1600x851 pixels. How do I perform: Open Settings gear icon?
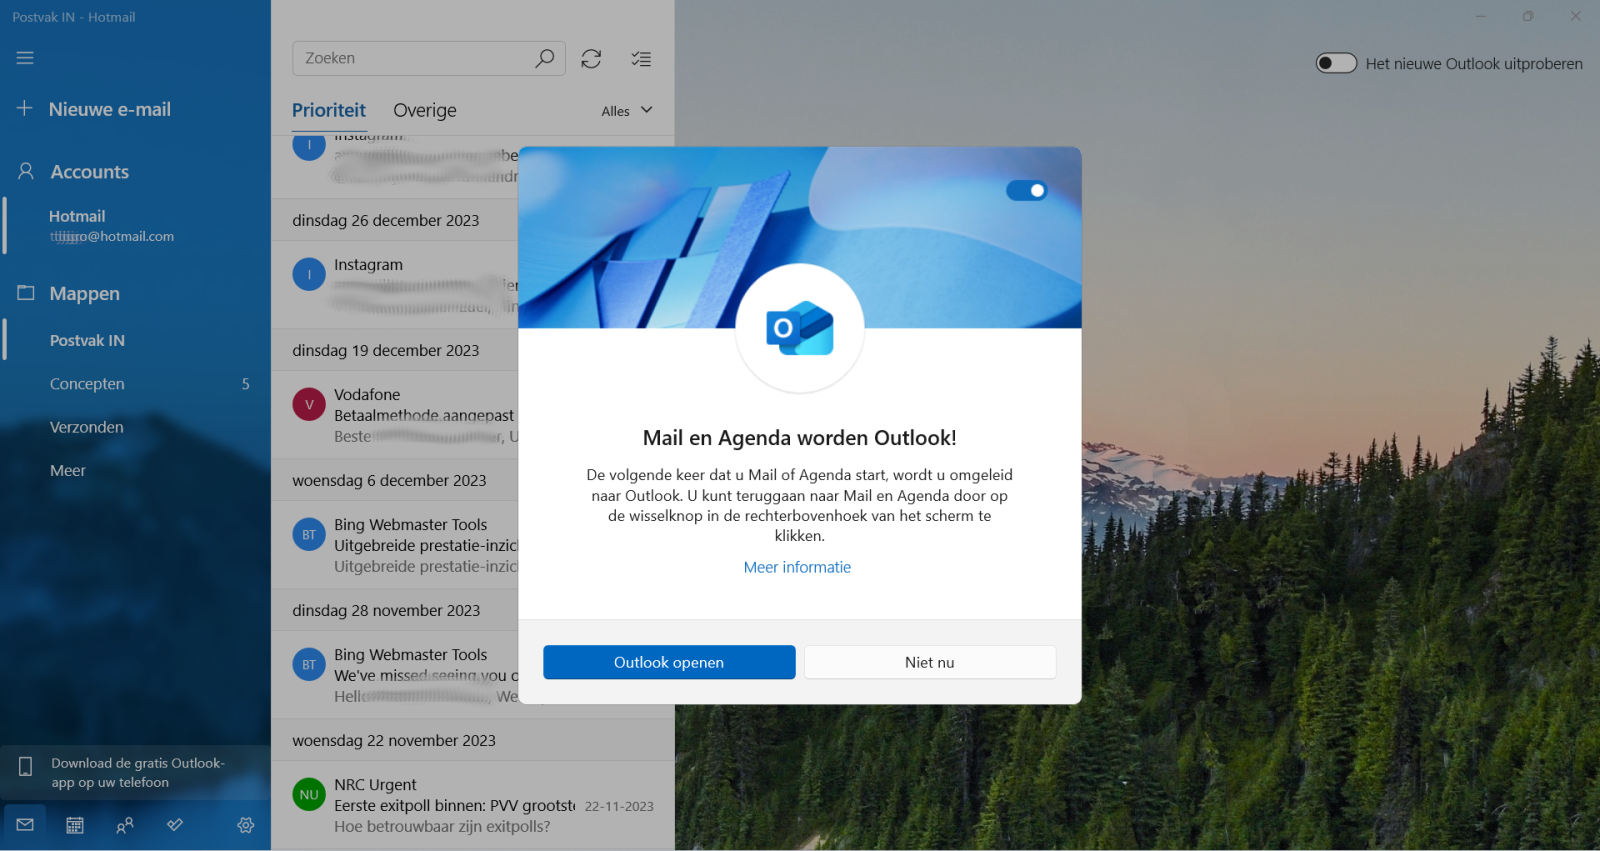(246, 825)
